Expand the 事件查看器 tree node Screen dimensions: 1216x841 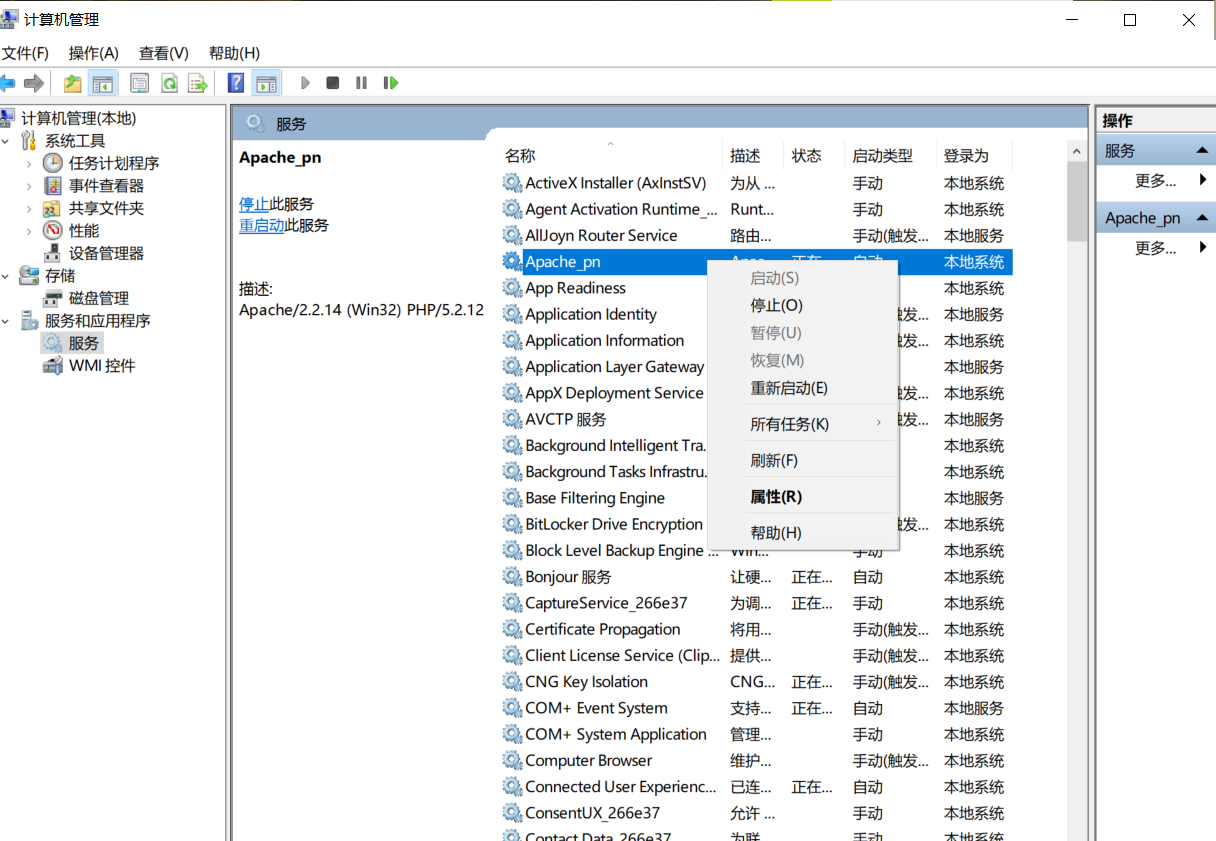[29, 186]
